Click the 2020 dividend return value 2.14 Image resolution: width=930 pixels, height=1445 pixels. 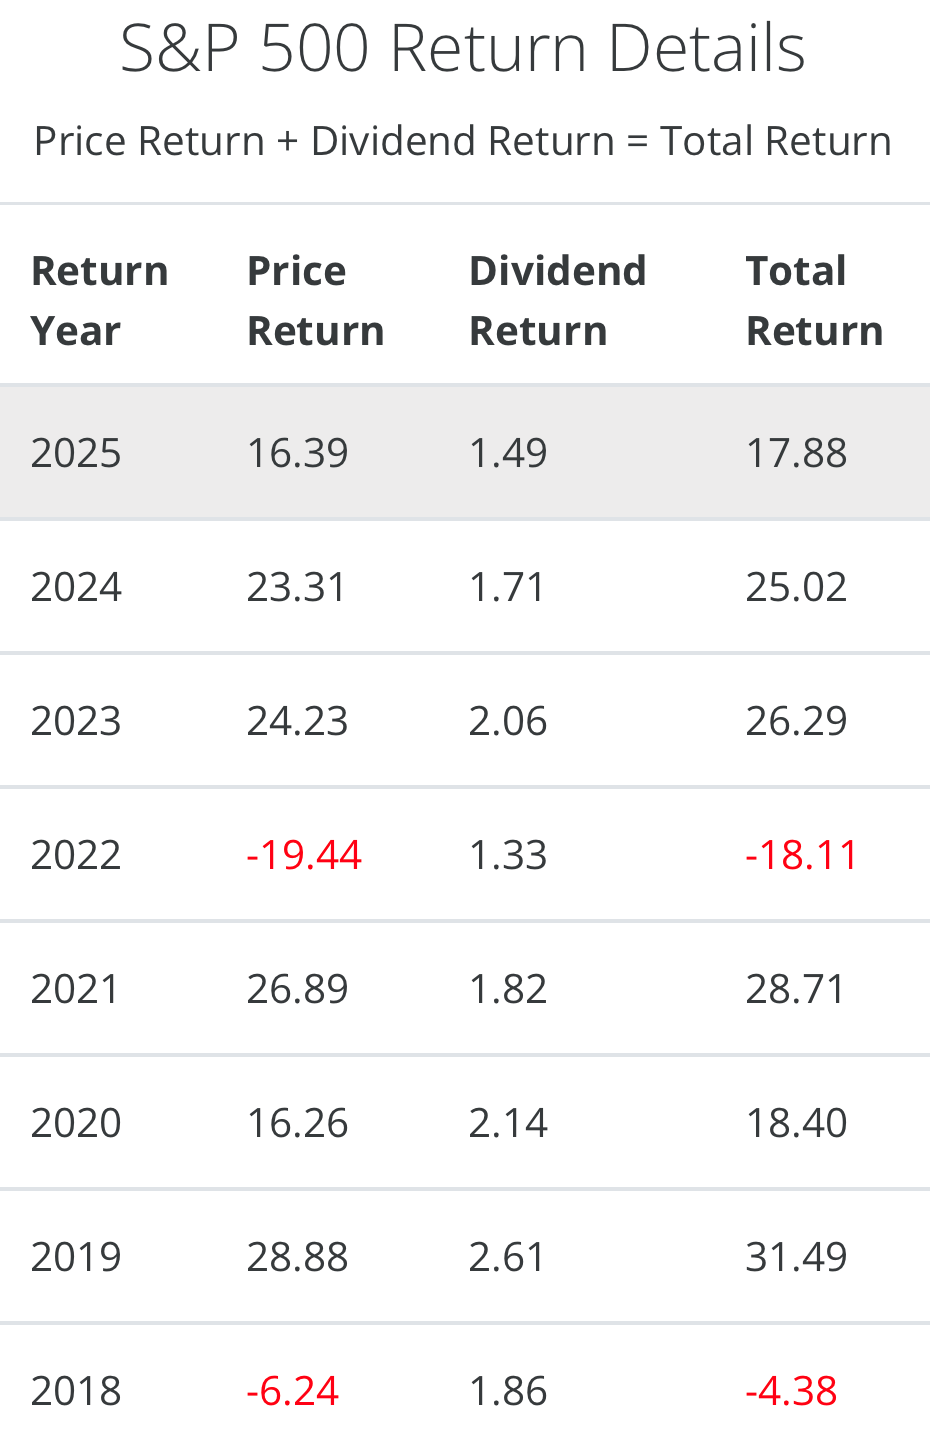(x=508, y=1123)
